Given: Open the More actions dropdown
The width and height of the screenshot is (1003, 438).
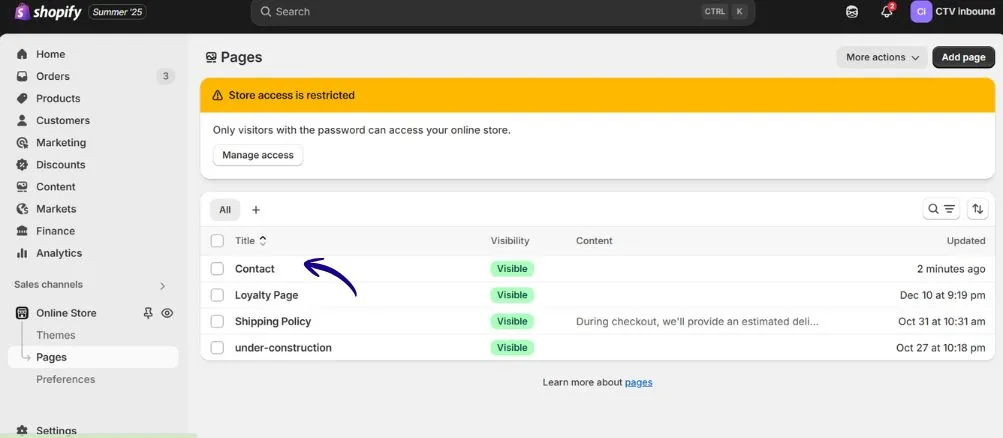Looking at the screenshot, I should pos(881,57).
